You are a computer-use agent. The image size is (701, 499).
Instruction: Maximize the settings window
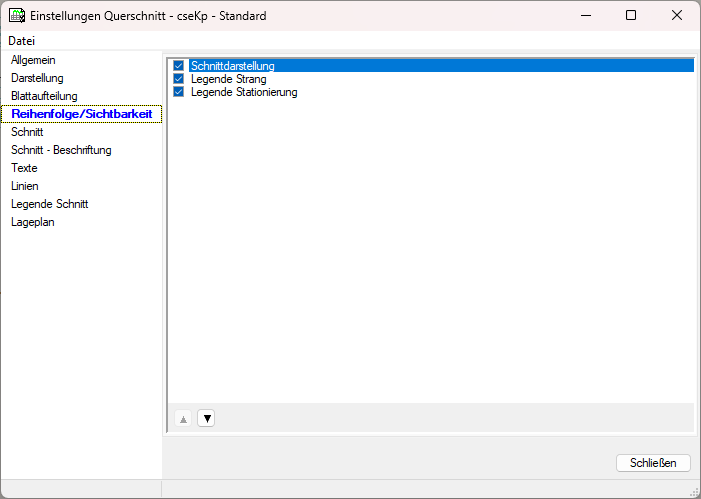point(630,16)
